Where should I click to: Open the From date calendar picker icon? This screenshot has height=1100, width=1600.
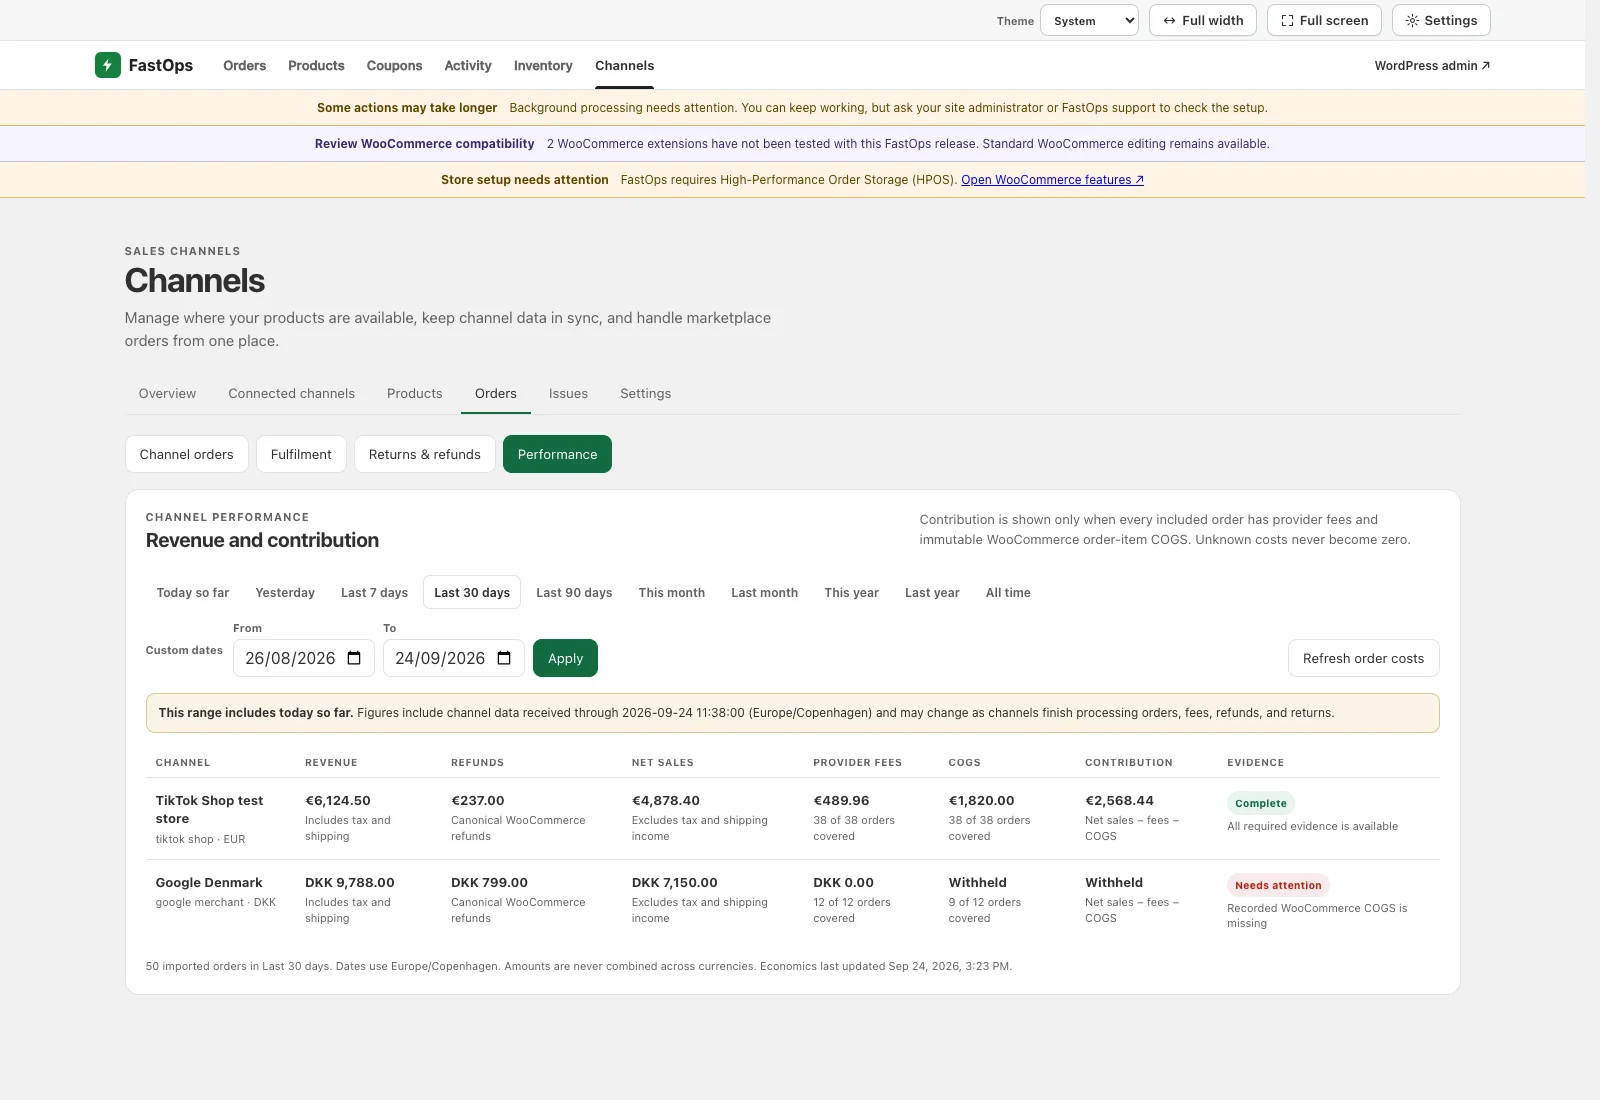point(354,658)
